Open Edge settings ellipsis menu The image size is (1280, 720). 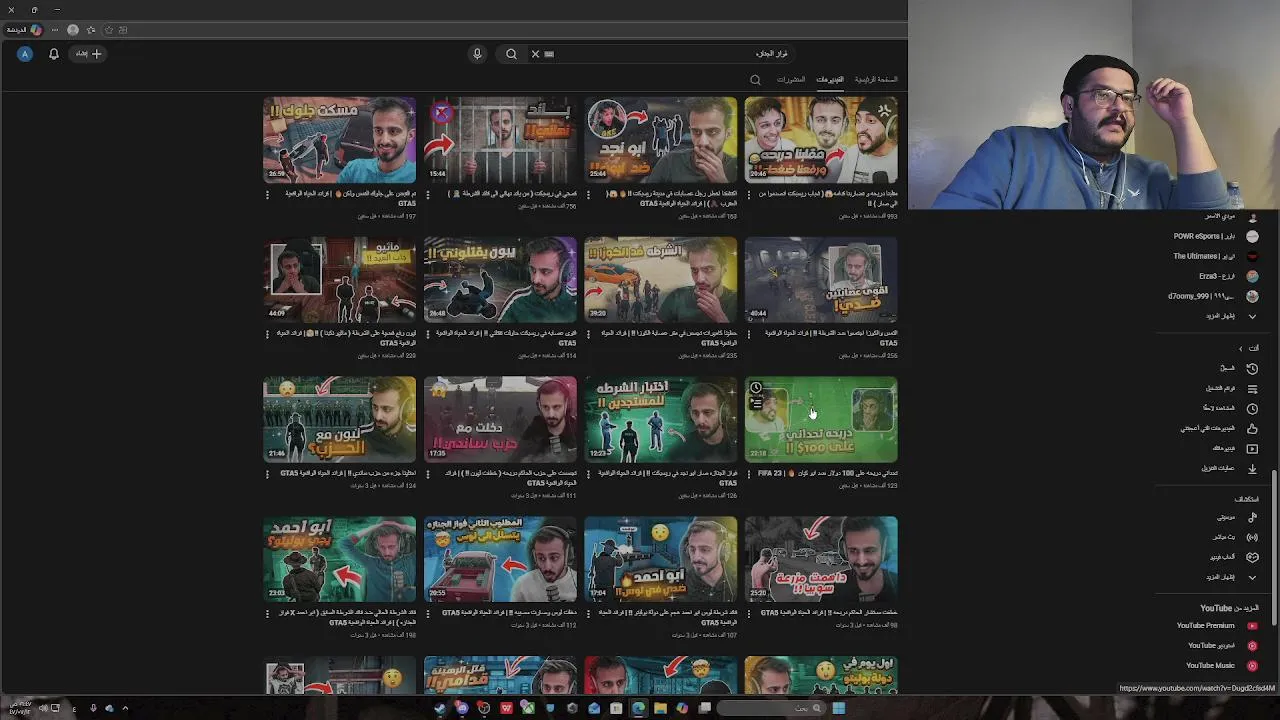tap(57, 30)
